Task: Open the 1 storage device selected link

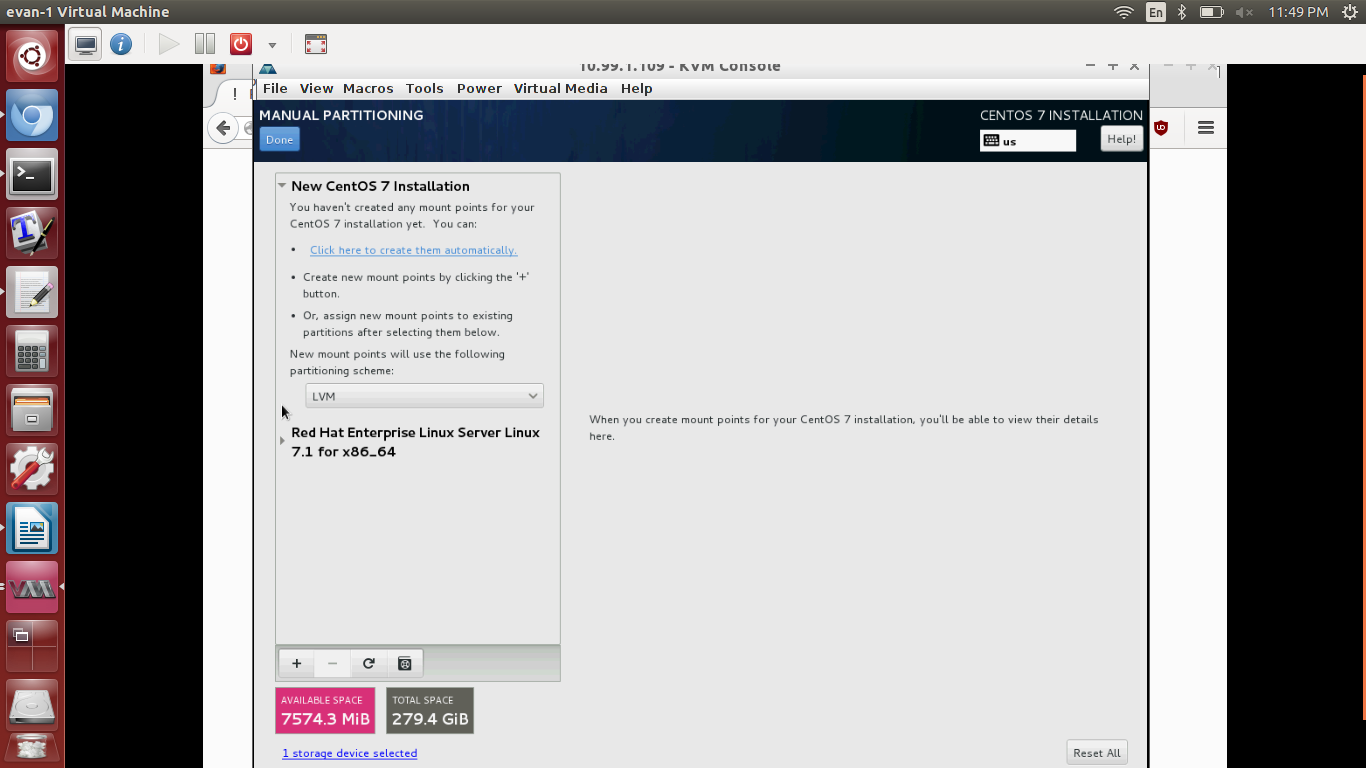Action: (349, 753)
